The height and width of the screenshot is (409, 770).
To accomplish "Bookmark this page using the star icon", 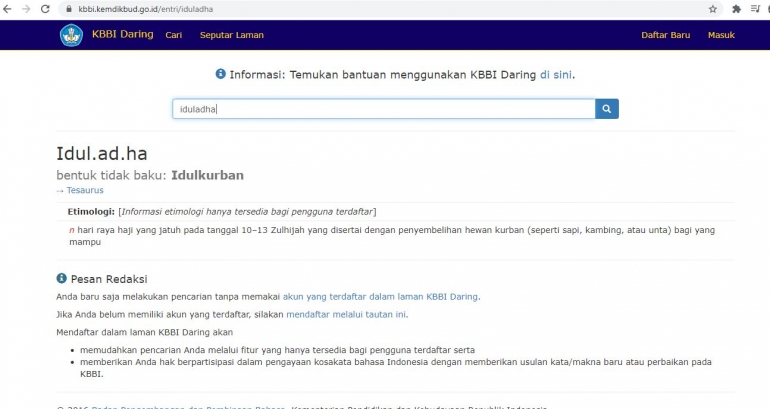I will pyautogui.click(x=713, y=8).
